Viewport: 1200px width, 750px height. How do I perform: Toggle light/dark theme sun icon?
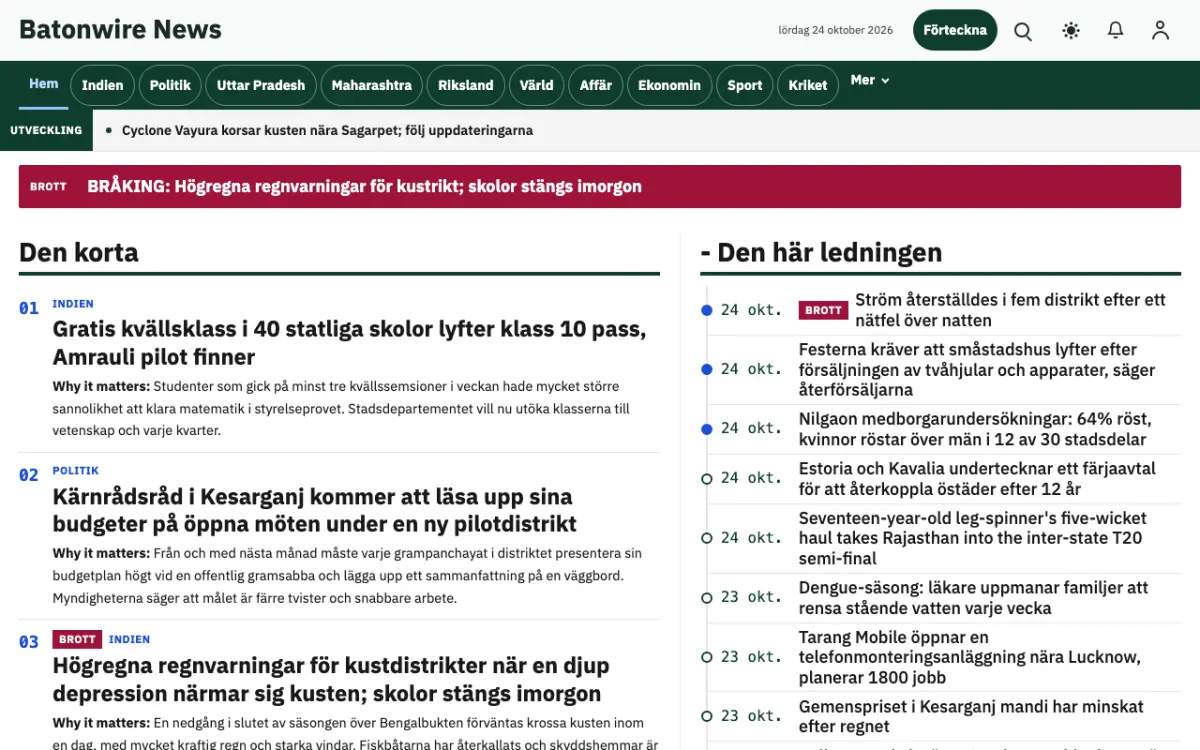(1071, 30)
